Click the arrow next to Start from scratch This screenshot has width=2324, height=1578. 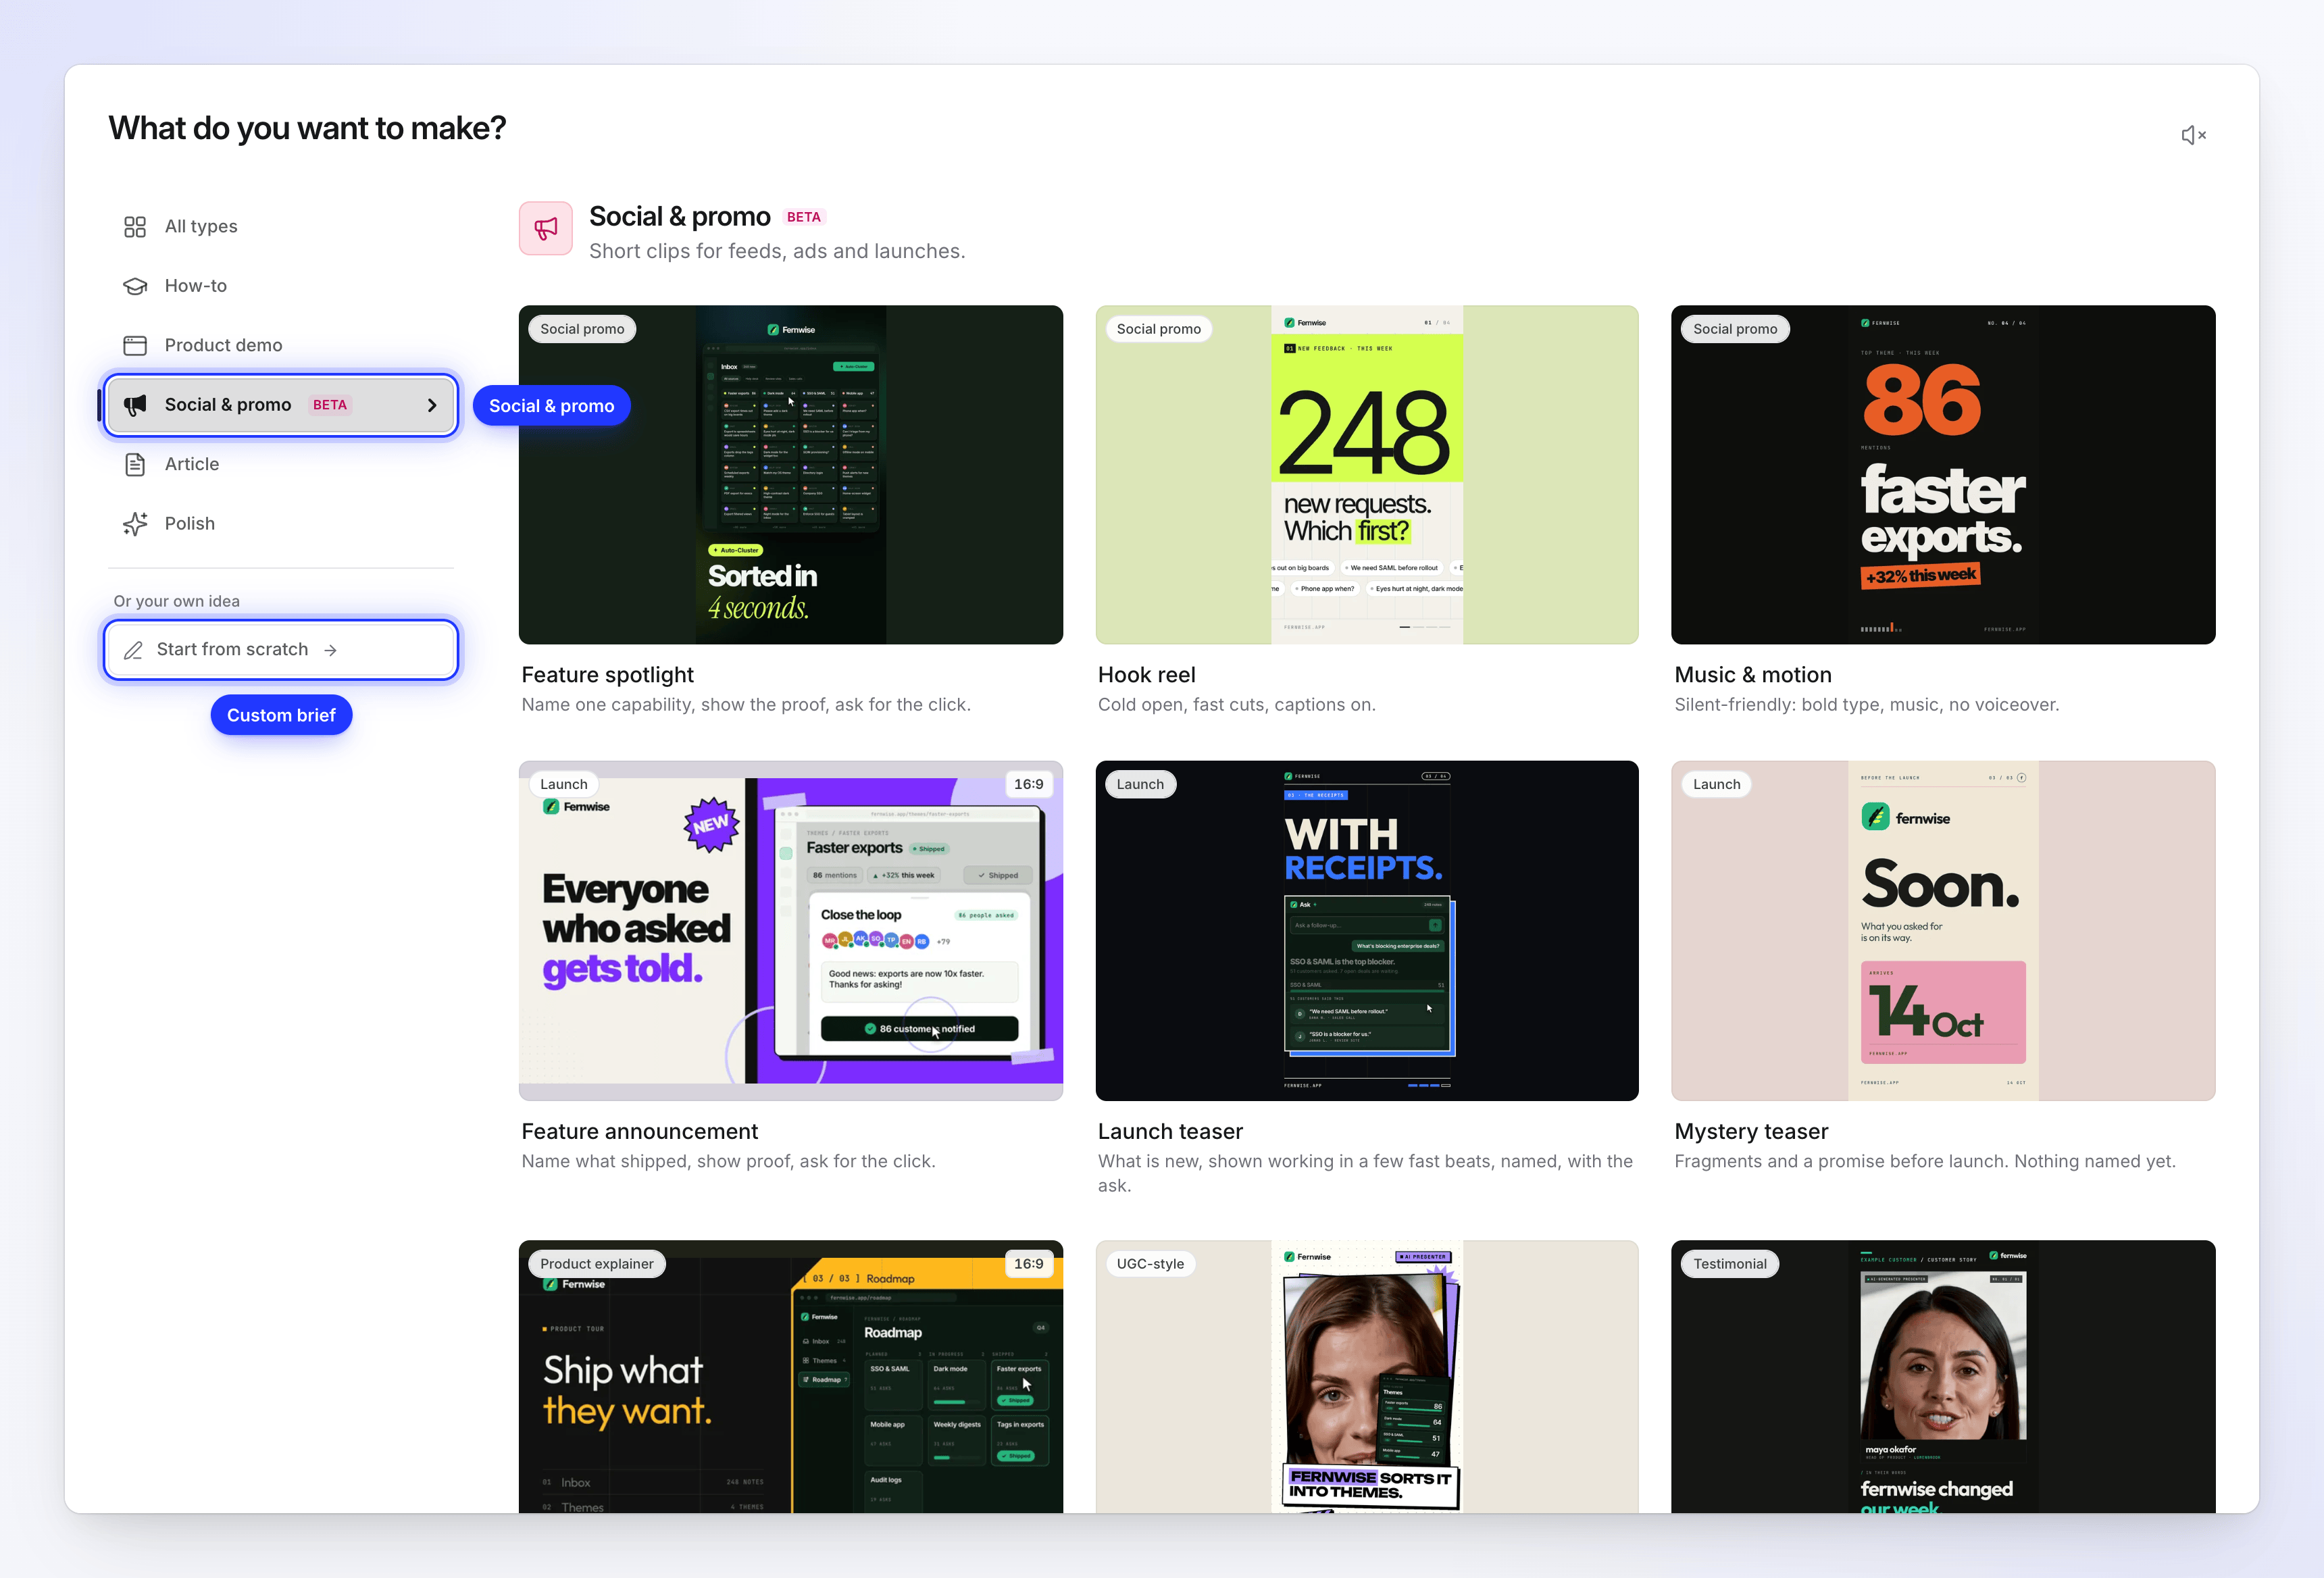click(330, 650)
